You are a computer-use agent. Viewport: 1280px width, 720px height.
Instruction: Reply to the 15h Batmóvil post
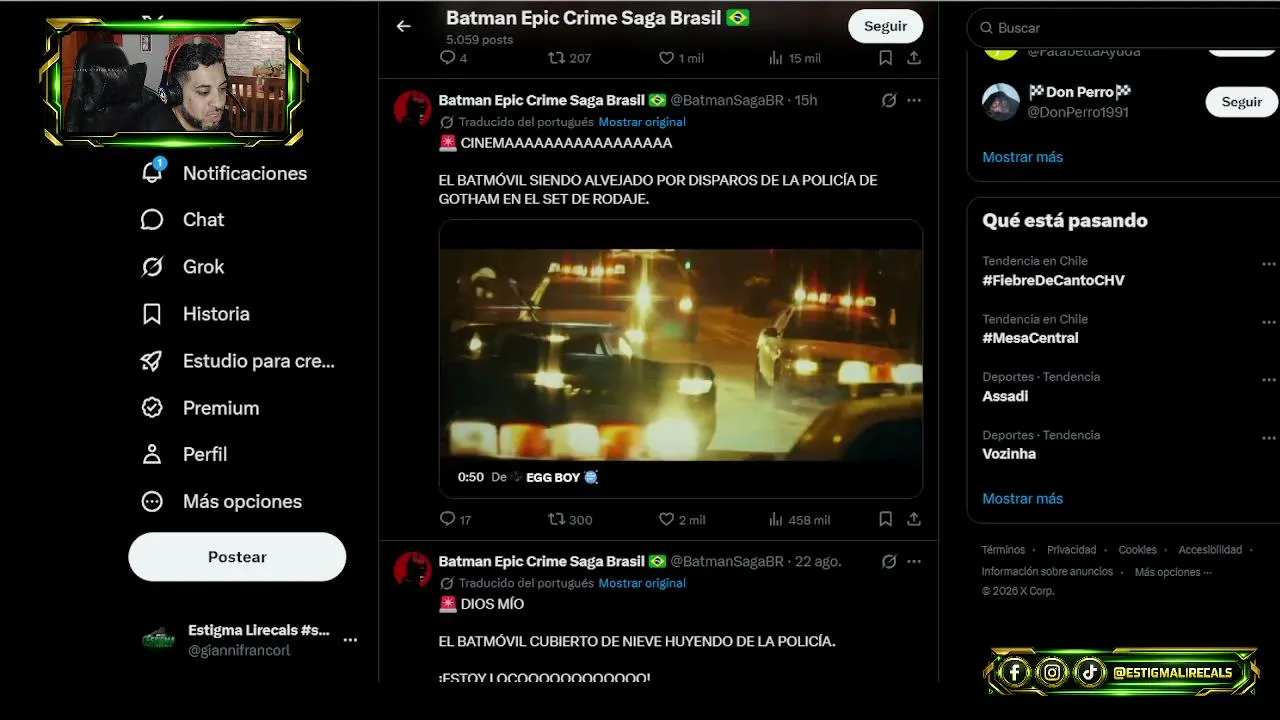(x=447, y=519)
